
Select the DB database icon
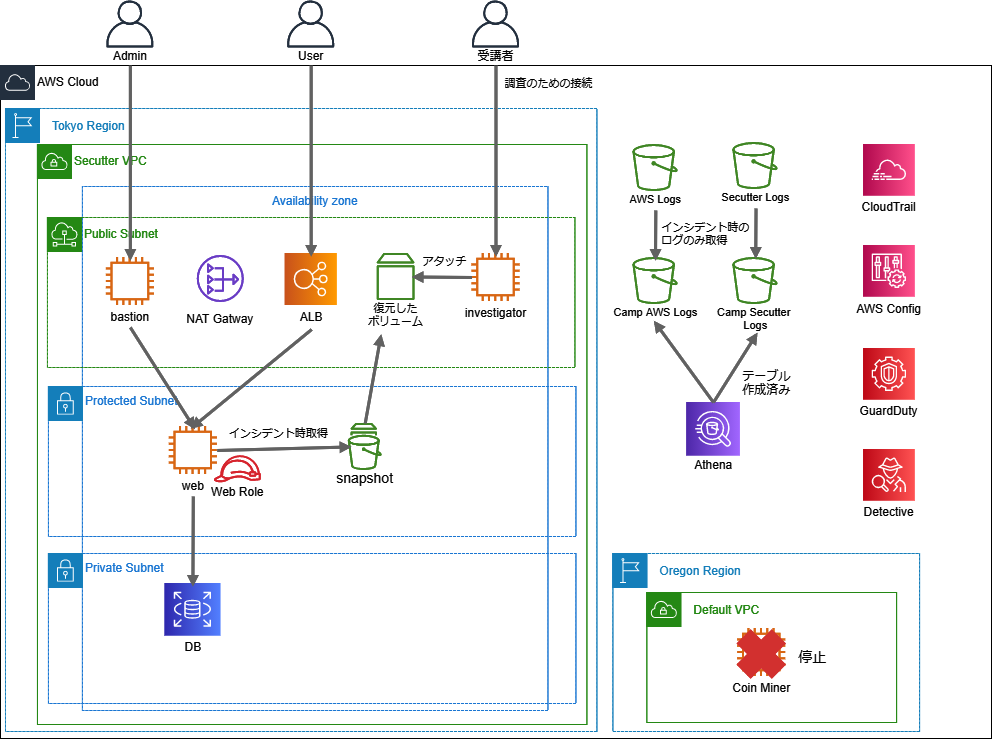(x=192, y=609)
